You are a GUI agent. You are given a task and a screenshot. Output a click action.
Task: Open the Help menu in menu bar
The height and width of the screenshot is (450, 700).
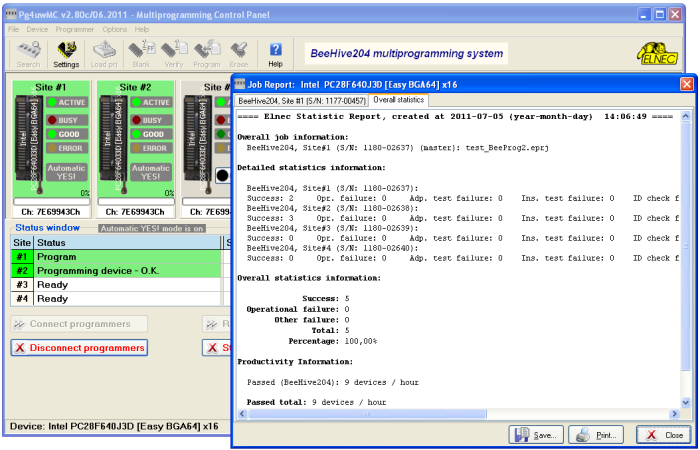pos(142,29)
